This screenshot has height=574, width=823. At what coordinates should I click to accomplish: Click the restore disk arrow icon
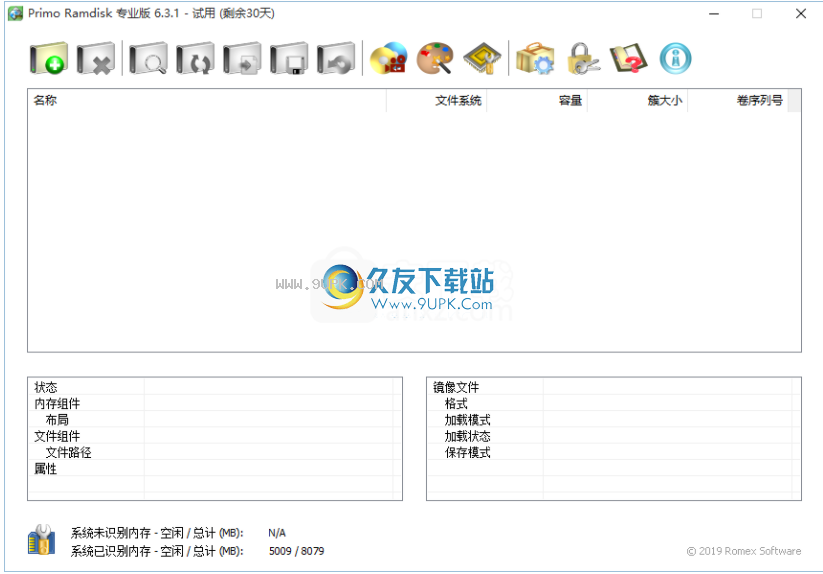336,58
